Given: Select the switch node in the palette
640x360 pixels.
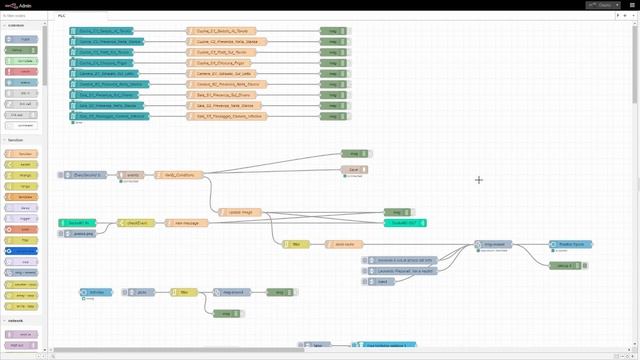Looking at the screenshot, I should pos(22,164).
